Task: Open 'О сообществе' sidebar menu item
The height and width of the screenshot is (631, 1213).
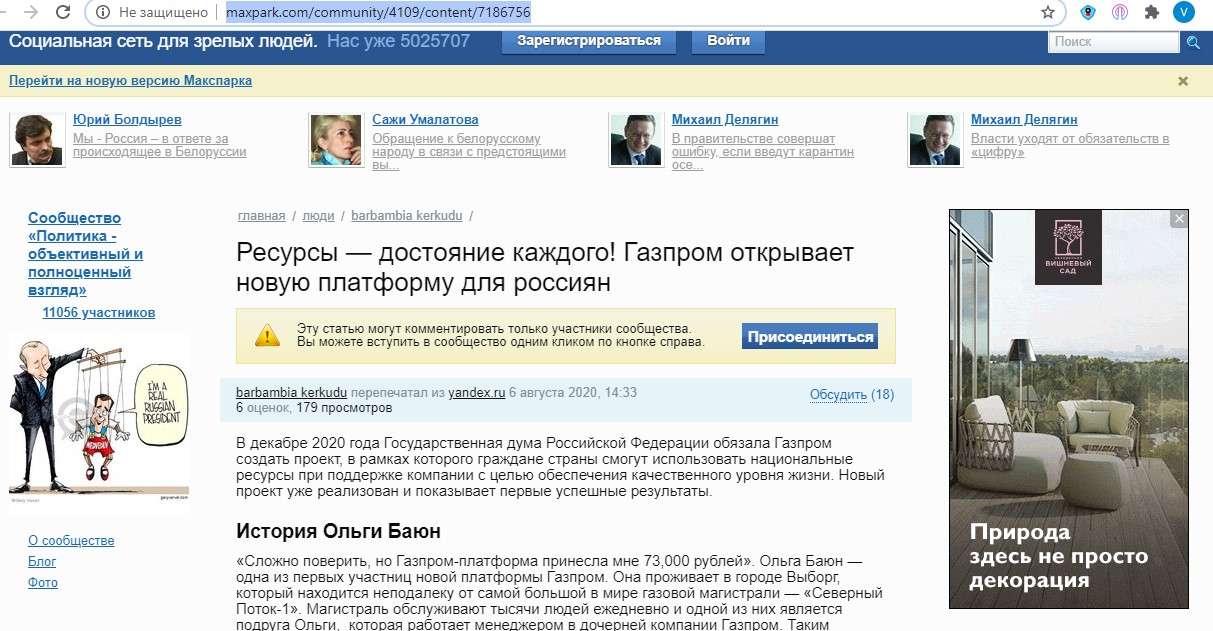Action: (x=71, y=541)
